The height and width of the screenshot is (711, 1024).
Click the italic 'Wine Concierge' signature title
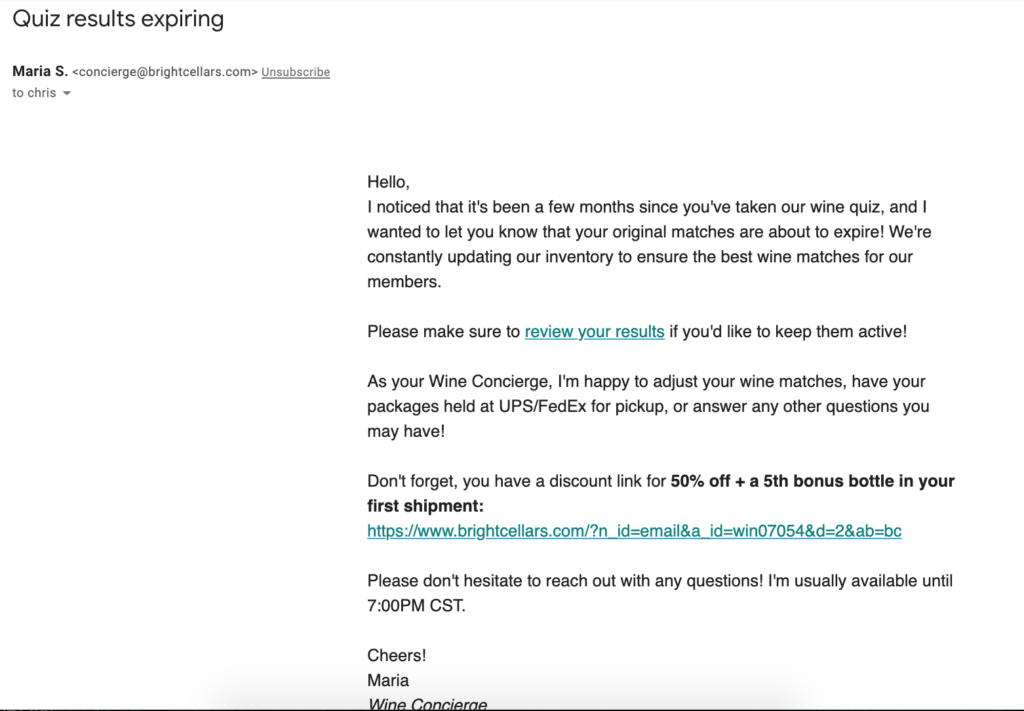click(x=427, y=704)
